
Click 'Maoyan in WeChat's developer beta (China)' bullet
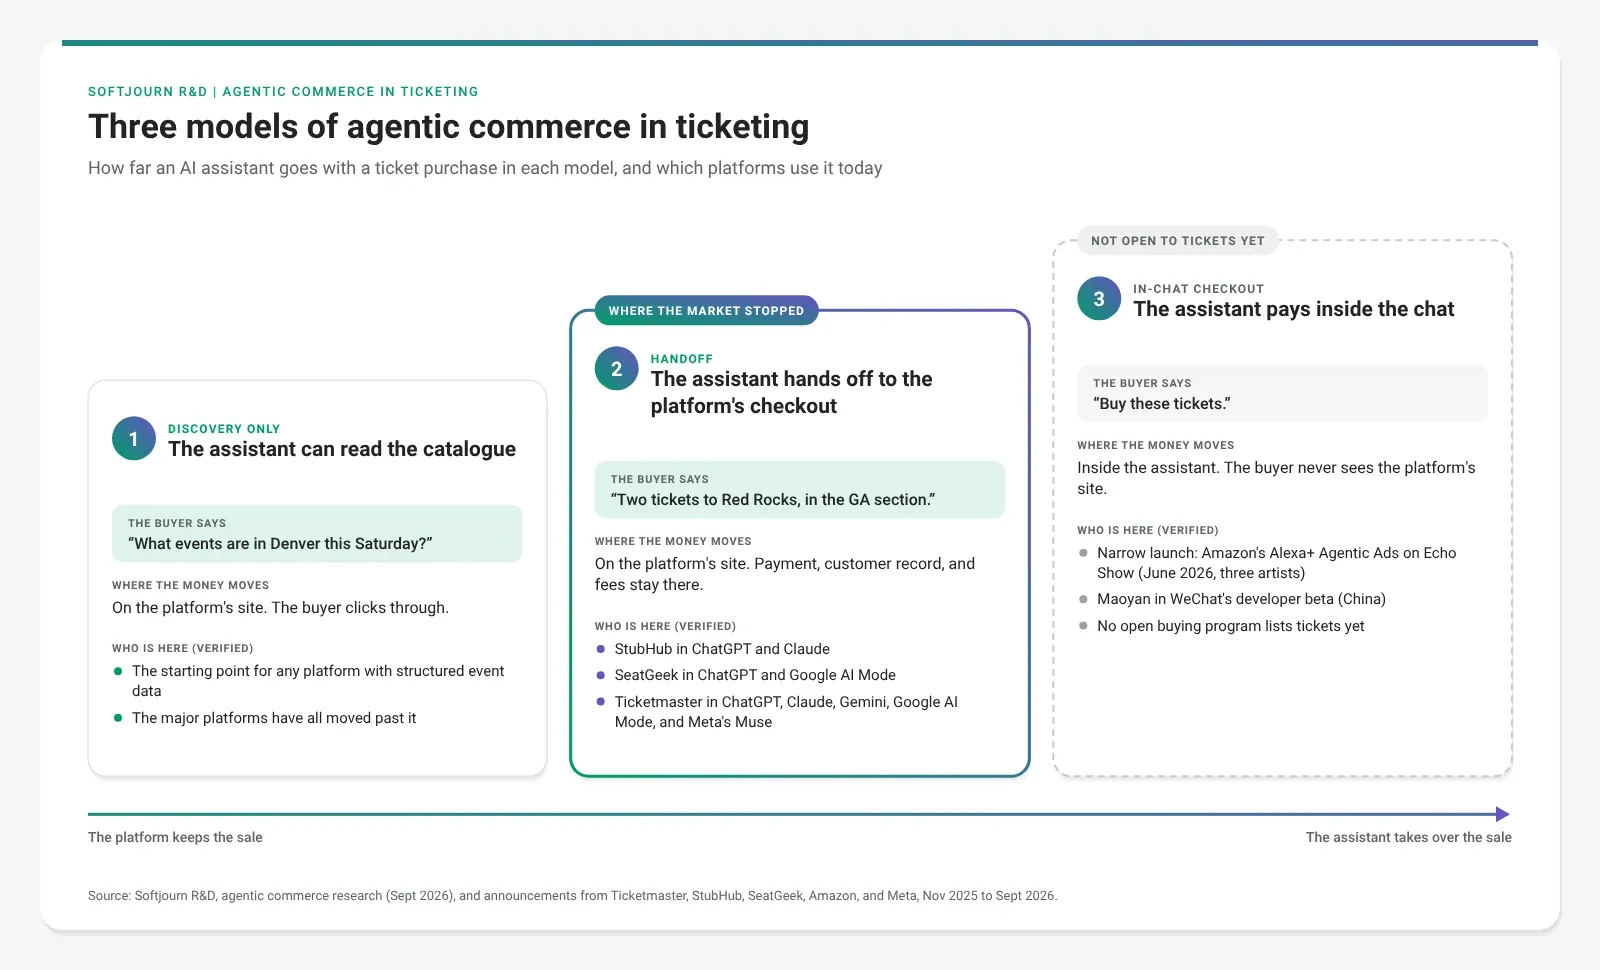[x=1241, y=599]
